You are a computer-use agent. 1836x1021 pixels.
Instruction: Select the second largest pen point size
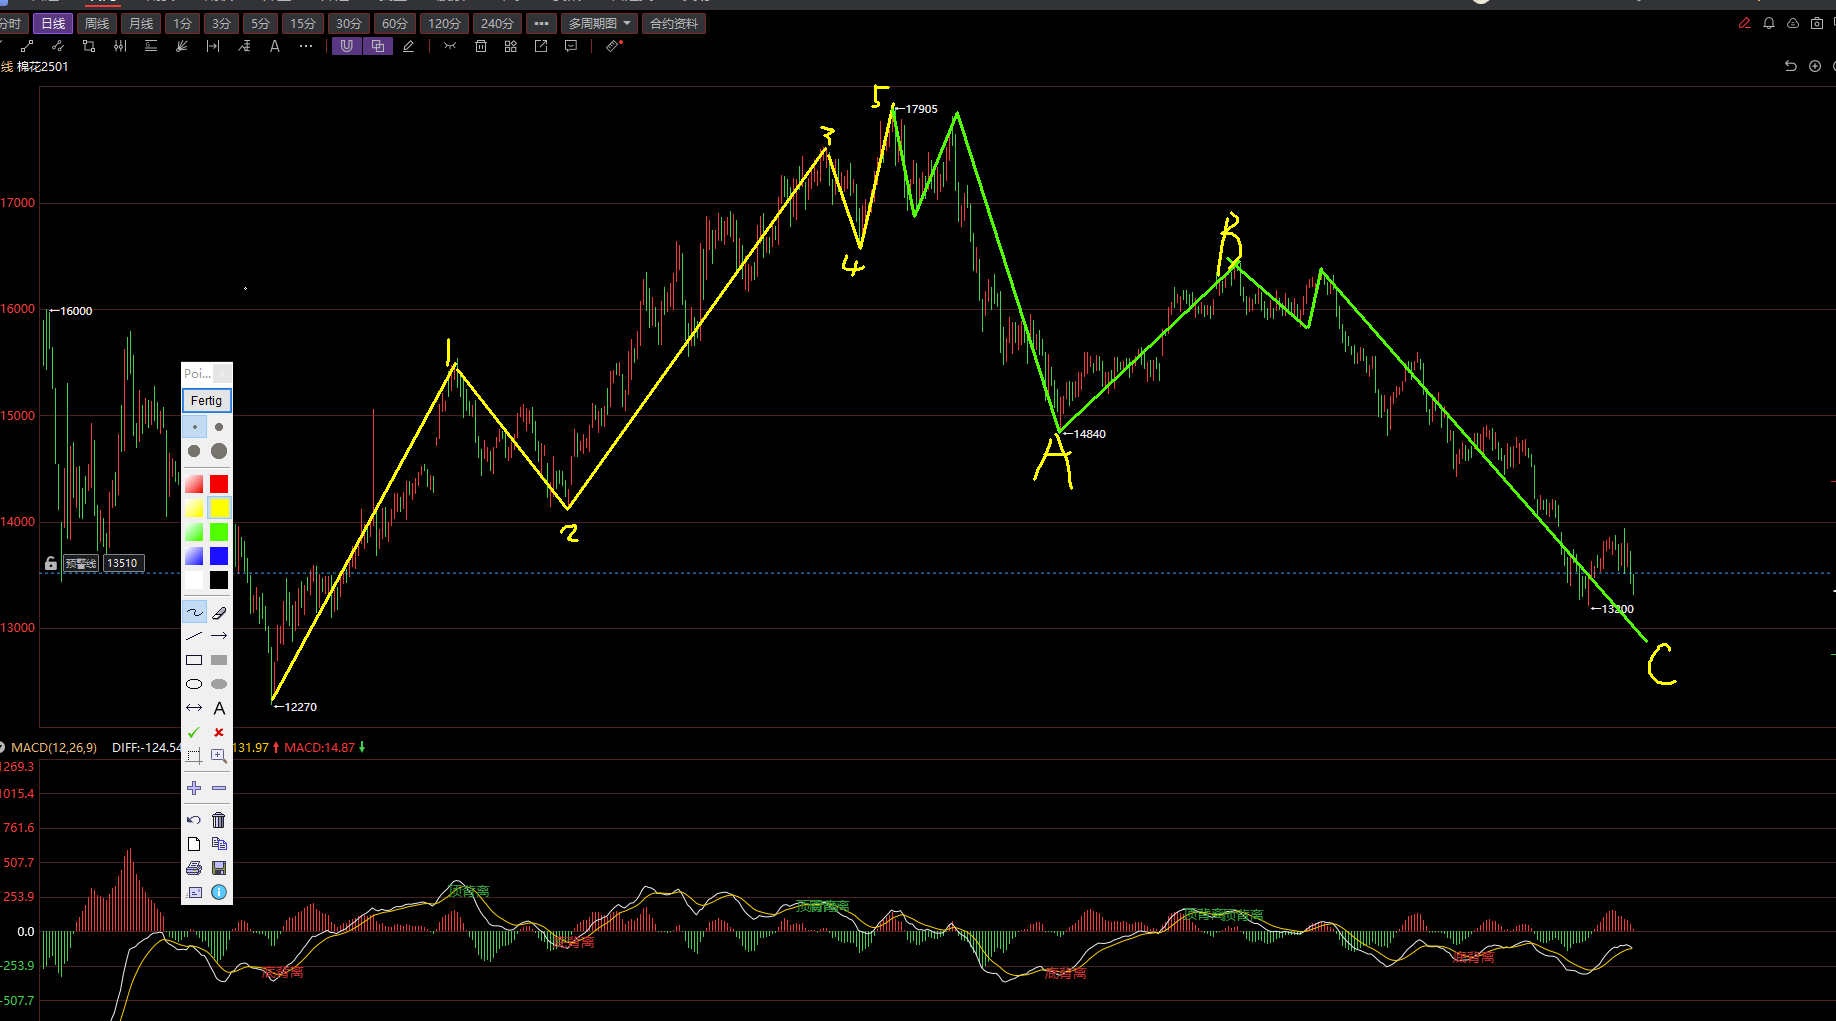click(x=194, y=451)
